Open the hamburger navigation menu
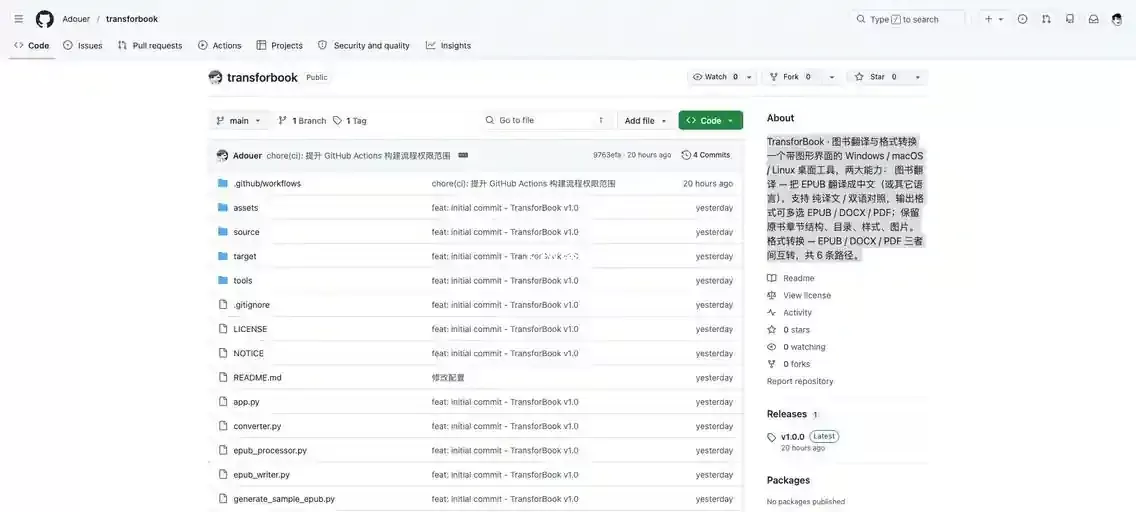The height and width of the screenshot is (512, 1136). pyautogui.click(x=19, y=19)
